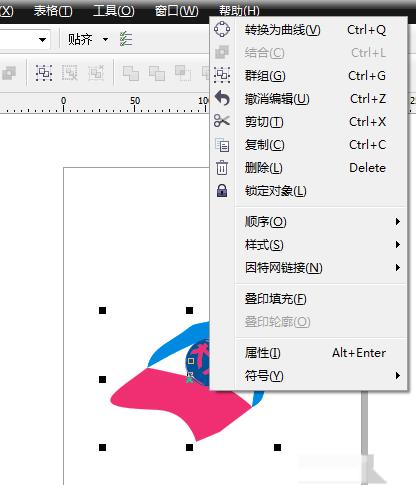Click the bottom-left selection handle

(x=102, y=447)
